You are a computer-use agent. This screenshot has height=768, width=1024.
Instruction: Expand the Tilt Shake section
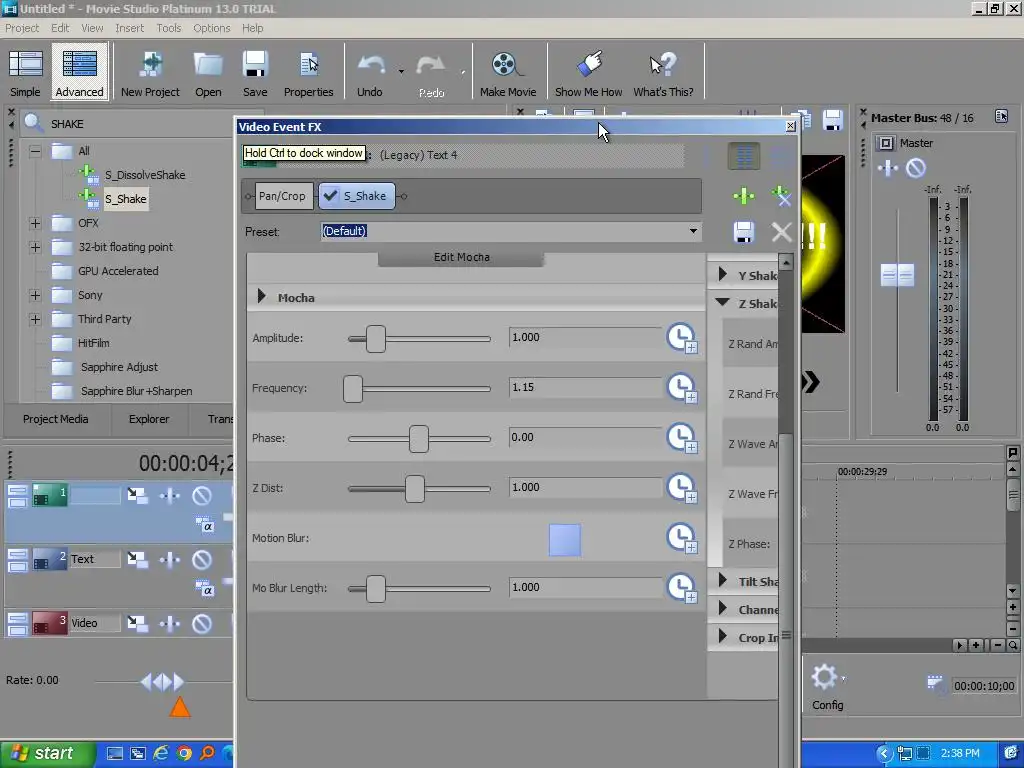pyautogui.click(x=722, y=581)
